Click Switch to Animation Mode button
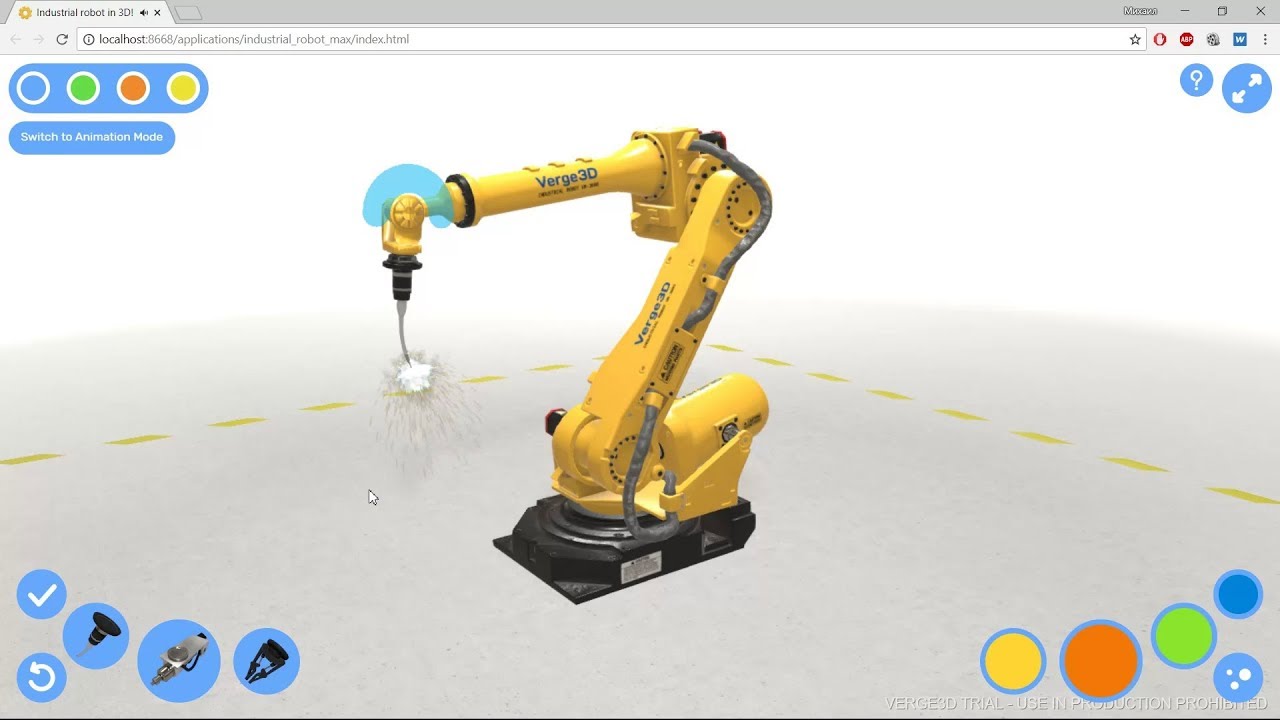The width and height of the screenshot is (1280, 720). click(x=92, y=137)
